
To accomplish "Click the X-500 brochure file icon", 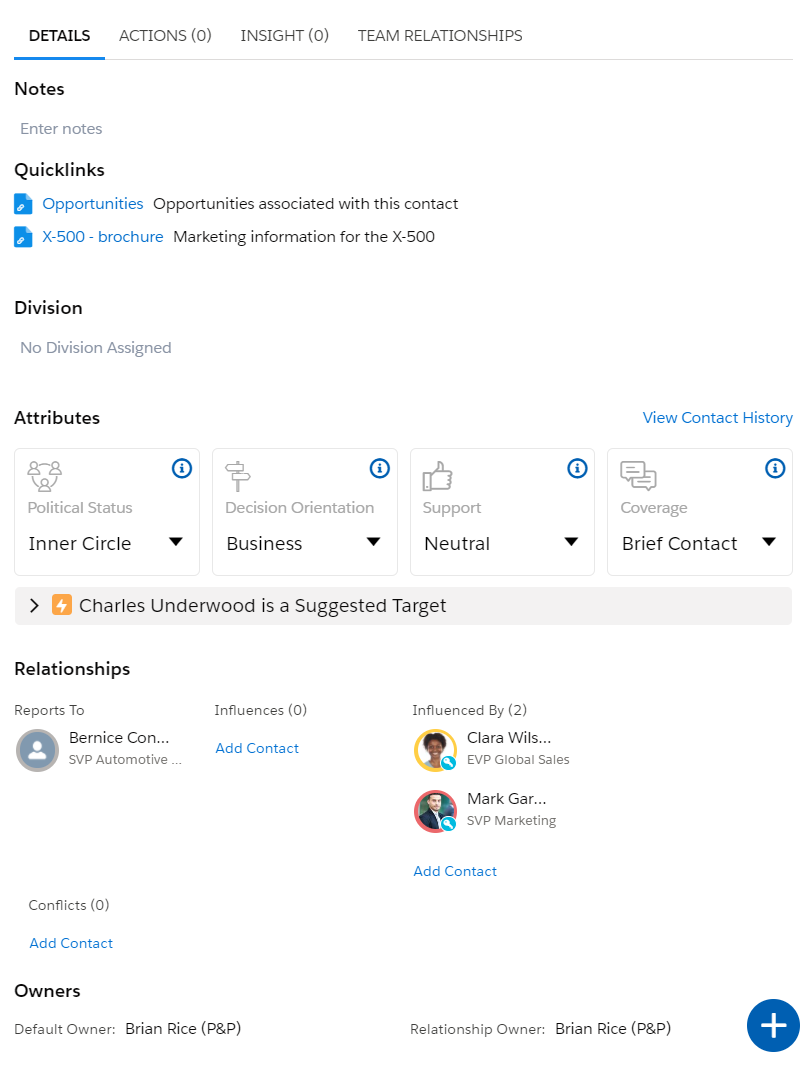I will click(23, 237).
